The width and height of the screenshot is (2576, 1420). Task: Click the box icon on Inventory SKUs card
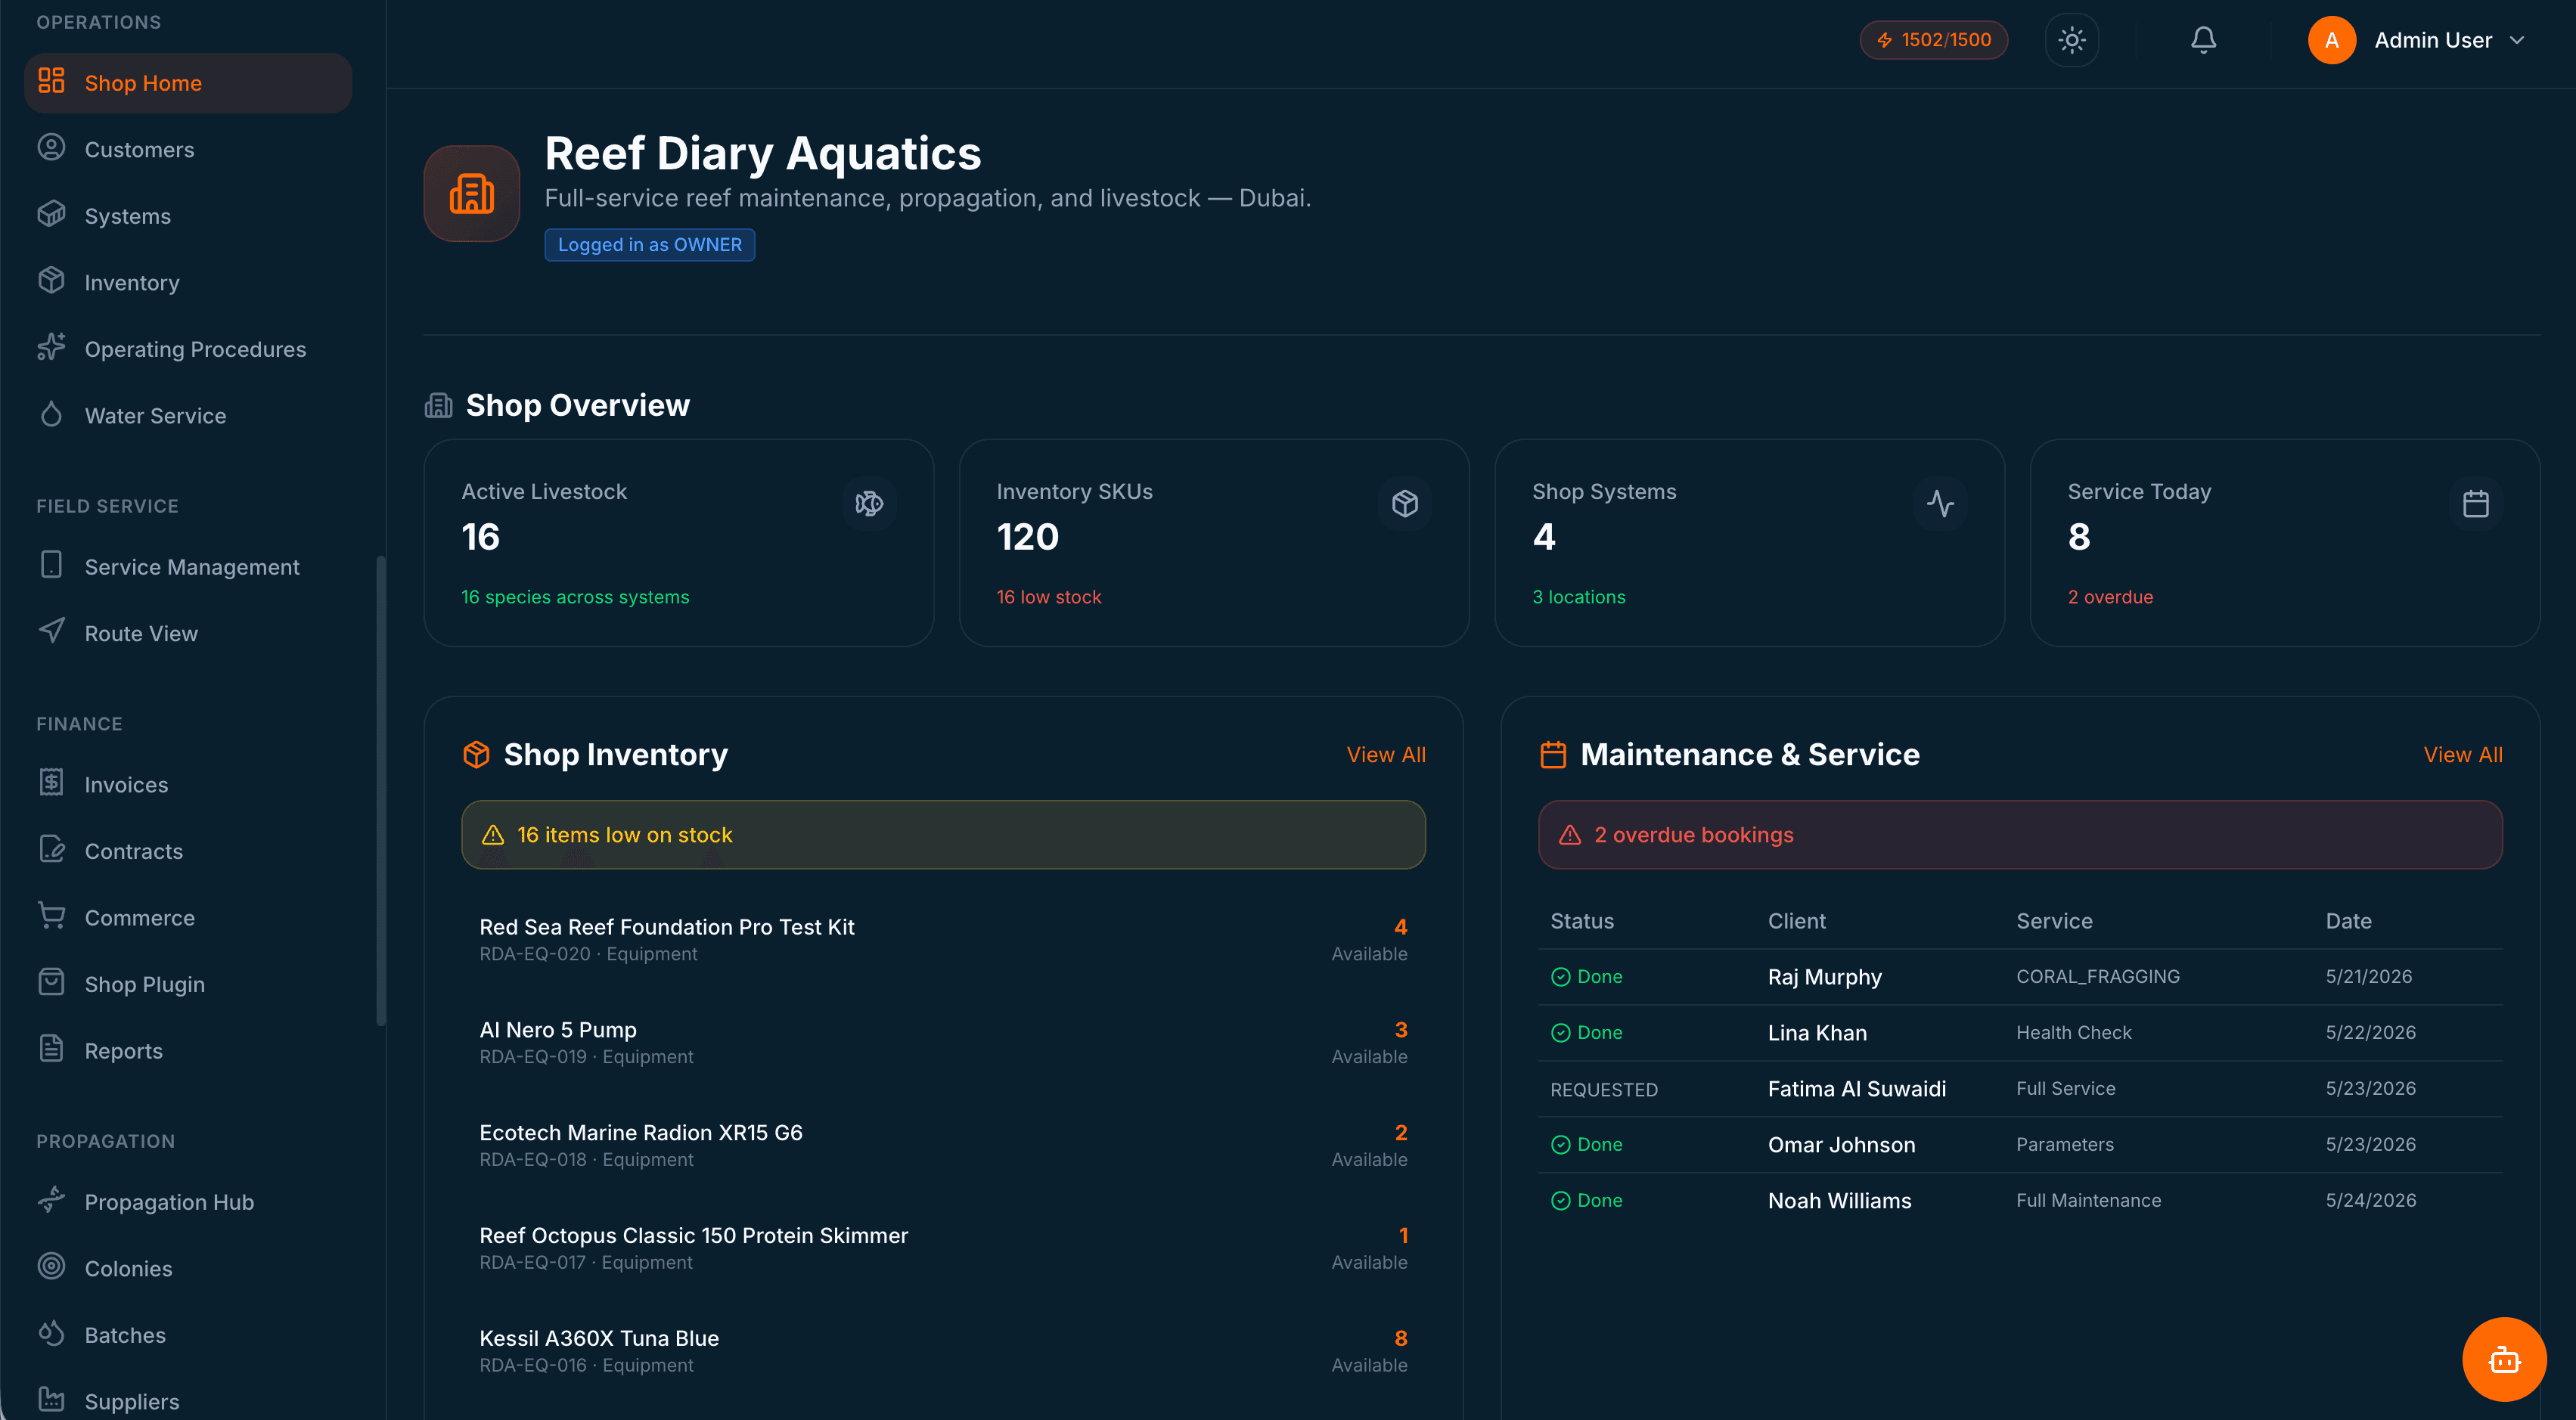(1405, 503)
